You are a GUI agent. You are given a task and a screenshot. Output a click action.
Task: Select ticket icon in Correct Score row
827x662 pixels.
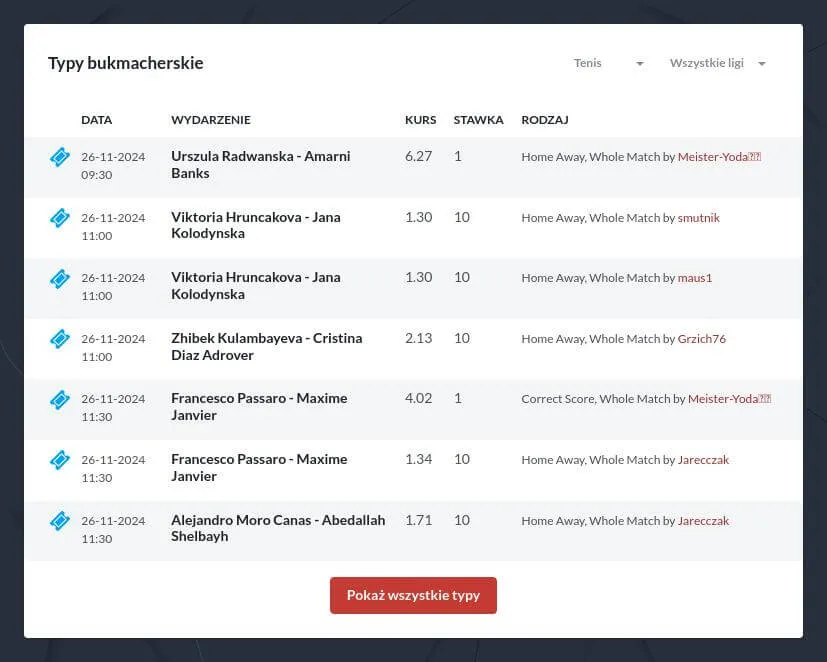pyautogui.click(x=60, y=399)
